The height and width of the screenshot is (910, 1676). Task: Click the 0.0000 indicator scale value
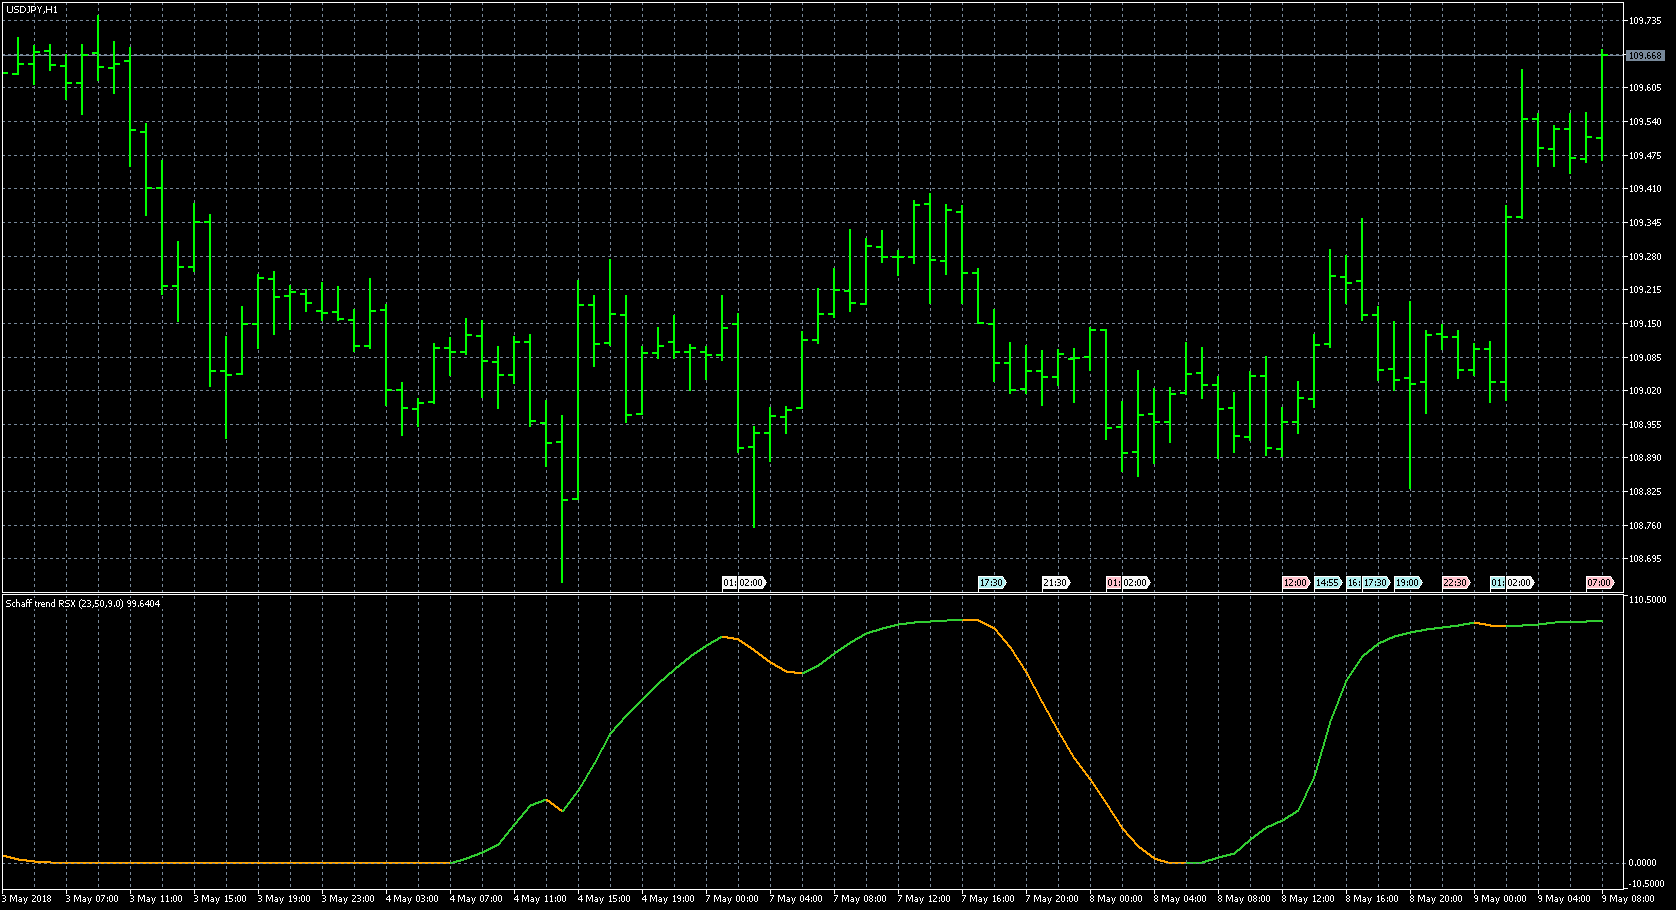tap(1643, 863)
